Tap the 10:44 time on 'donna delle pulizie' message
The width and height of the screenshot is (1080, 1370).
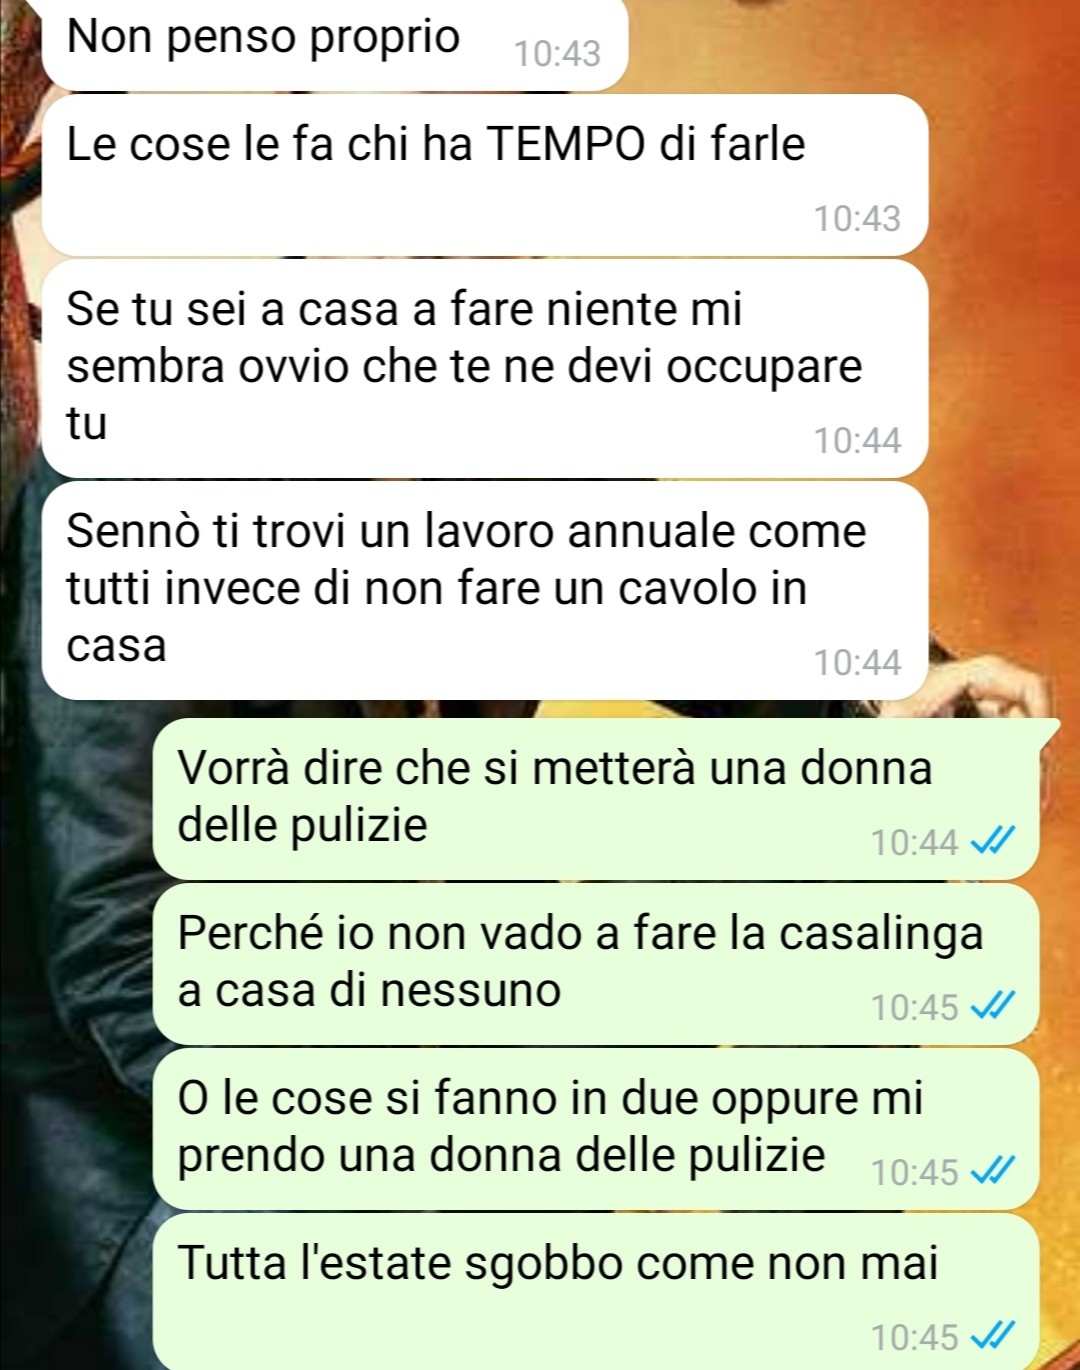[x=914, y=842]
